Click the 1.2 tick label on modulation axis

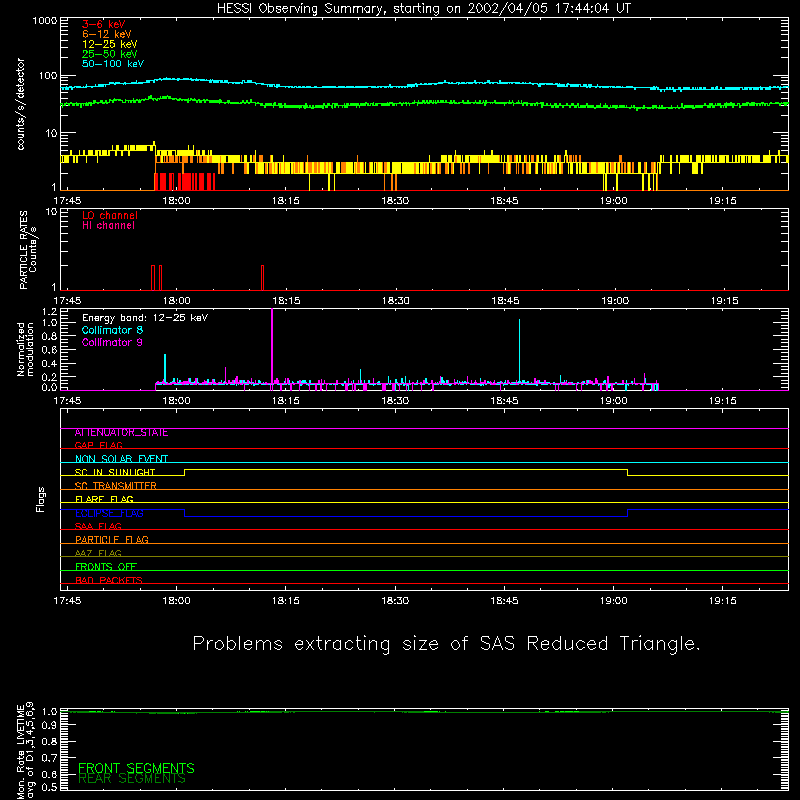pyautogui.click(x=49, y=312)
